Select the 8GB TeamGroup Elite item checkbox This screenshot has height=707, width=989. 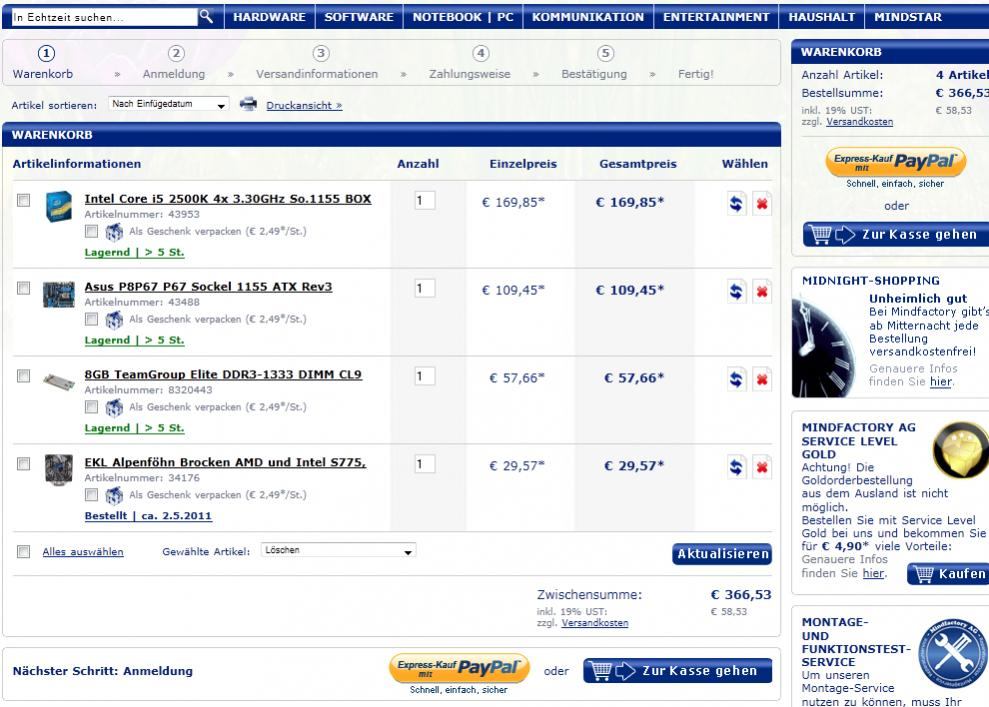23,376
